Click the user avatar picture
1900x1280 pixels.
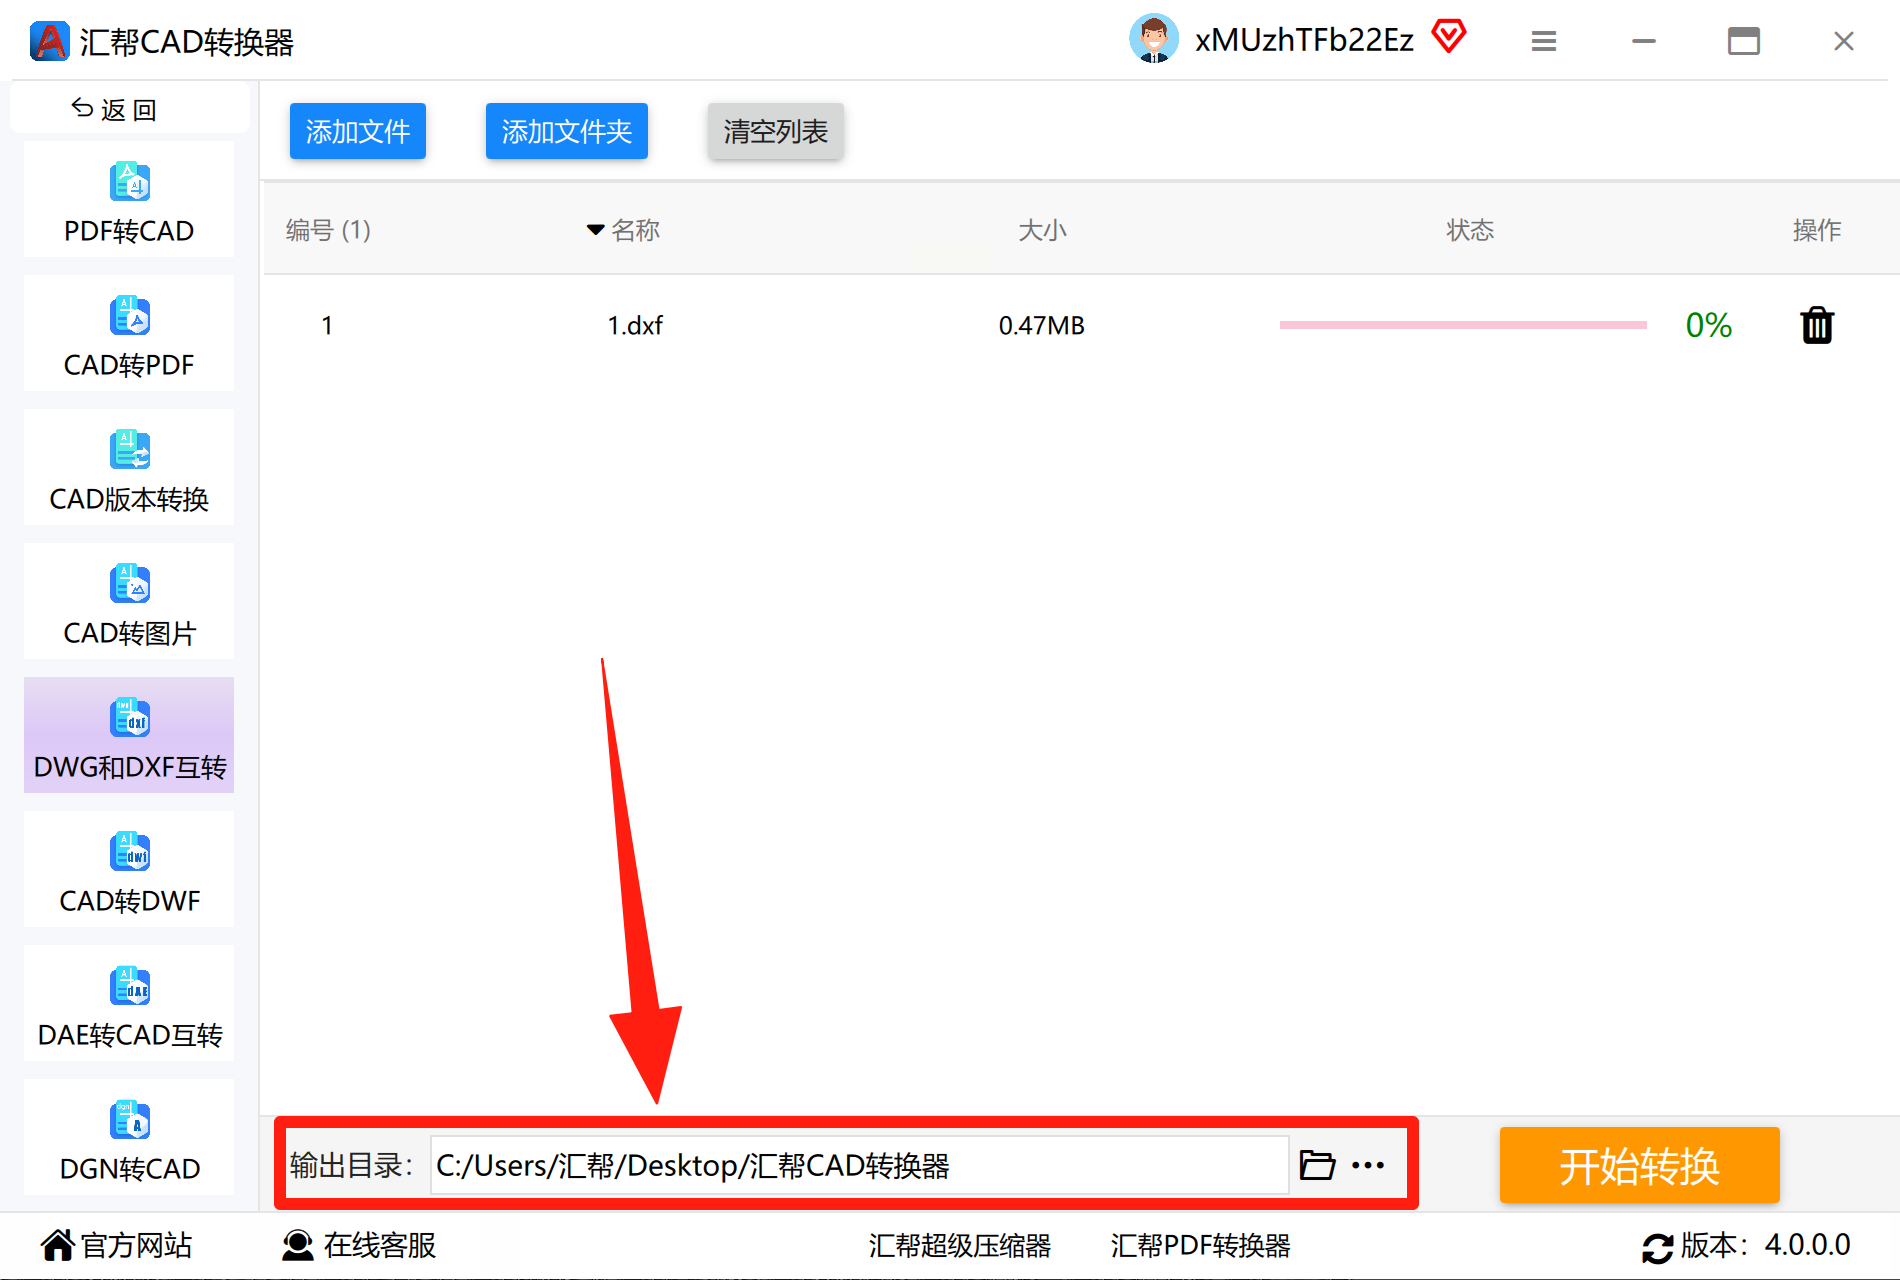[1154, 39]
